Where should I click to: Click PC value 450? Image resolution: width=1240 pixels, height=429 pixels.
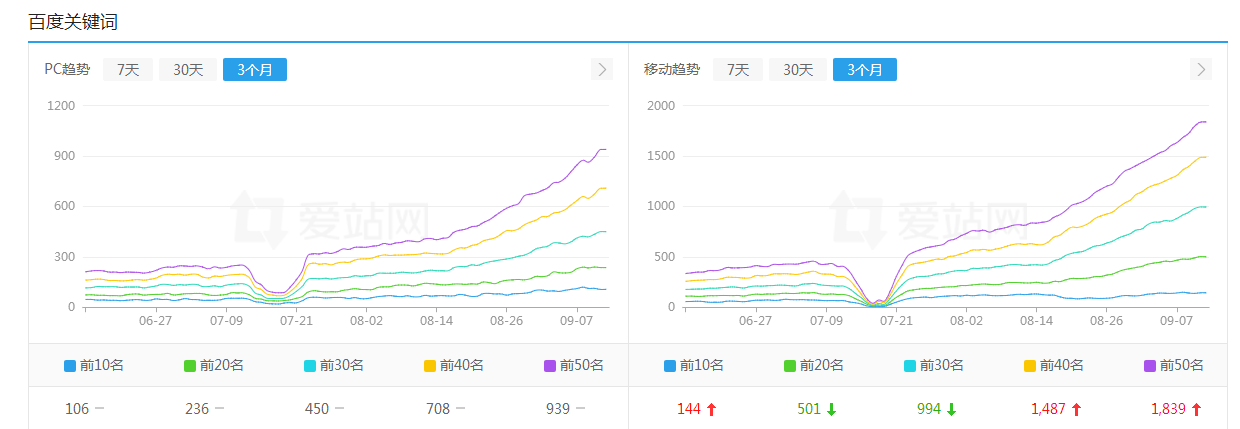[317, 409]
